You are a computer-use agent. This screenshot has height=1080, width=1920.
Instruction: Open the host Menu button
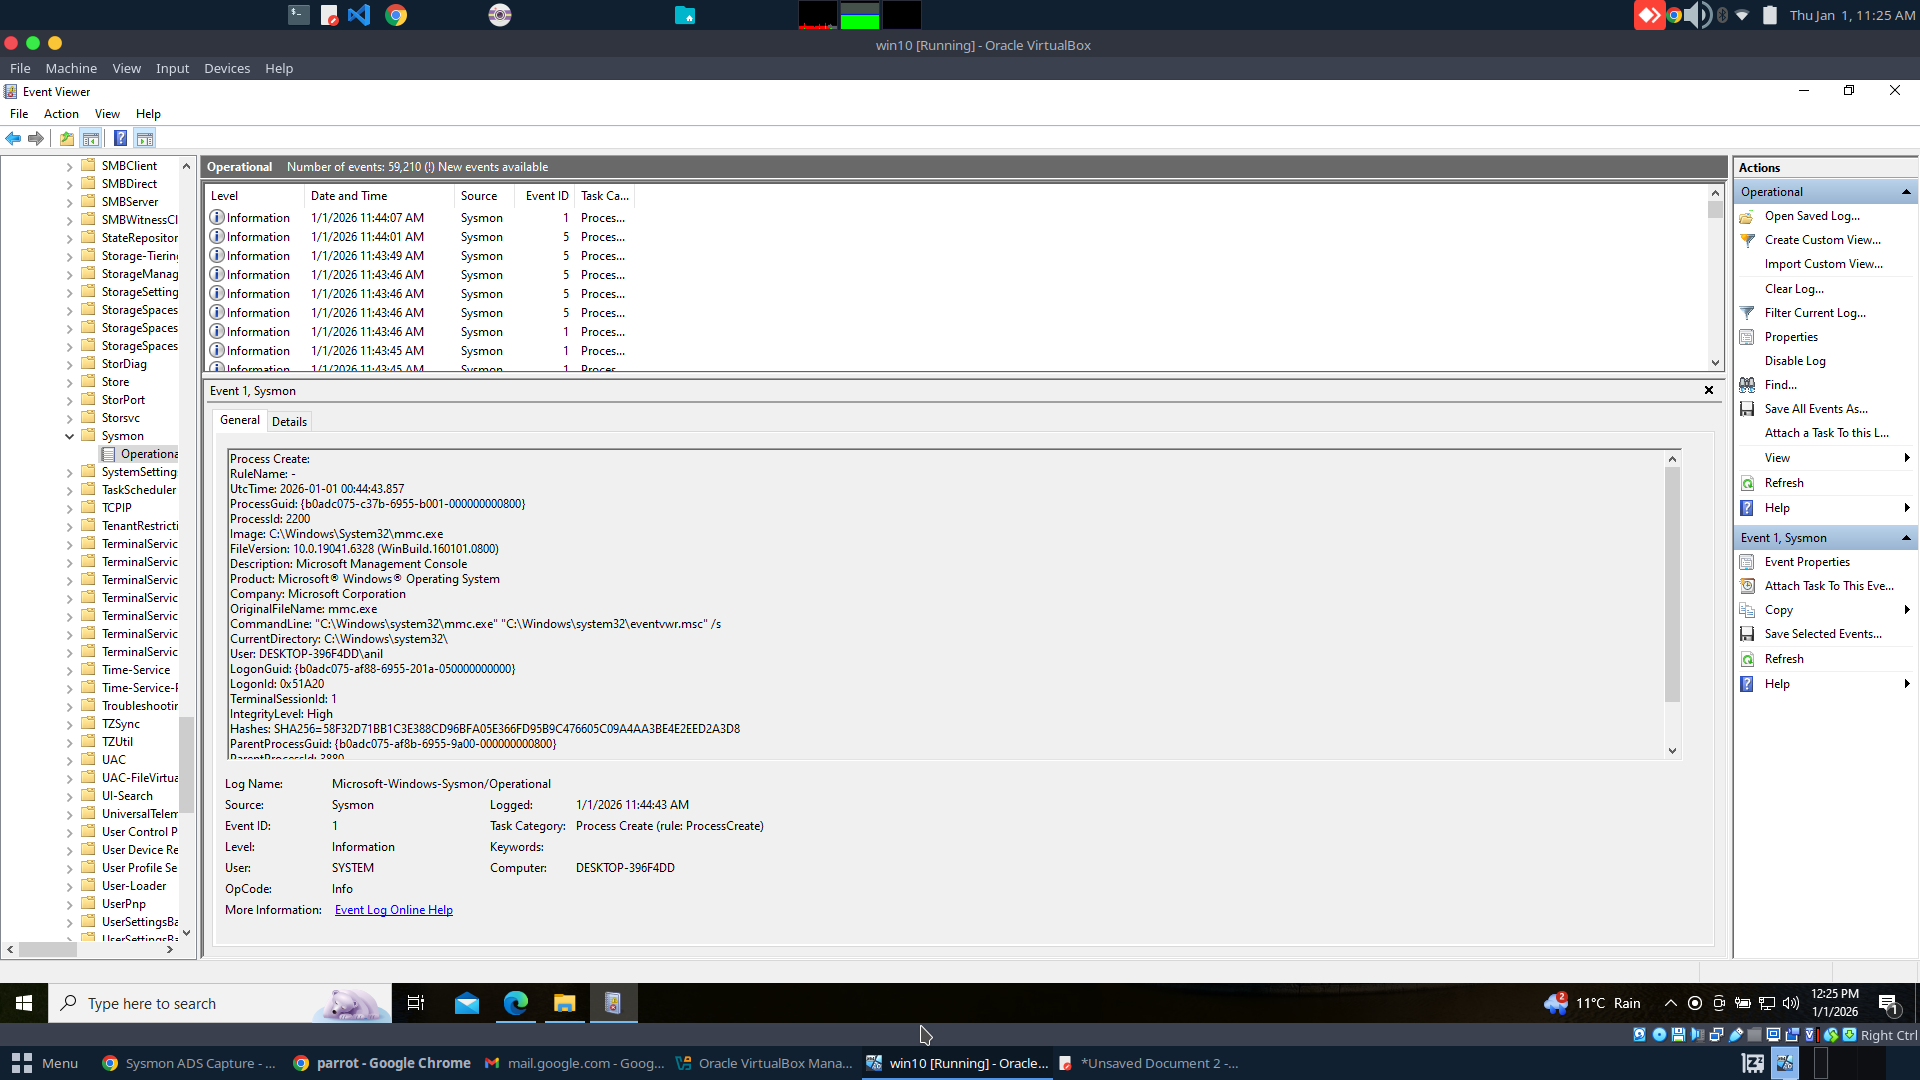coord(45,1063)
